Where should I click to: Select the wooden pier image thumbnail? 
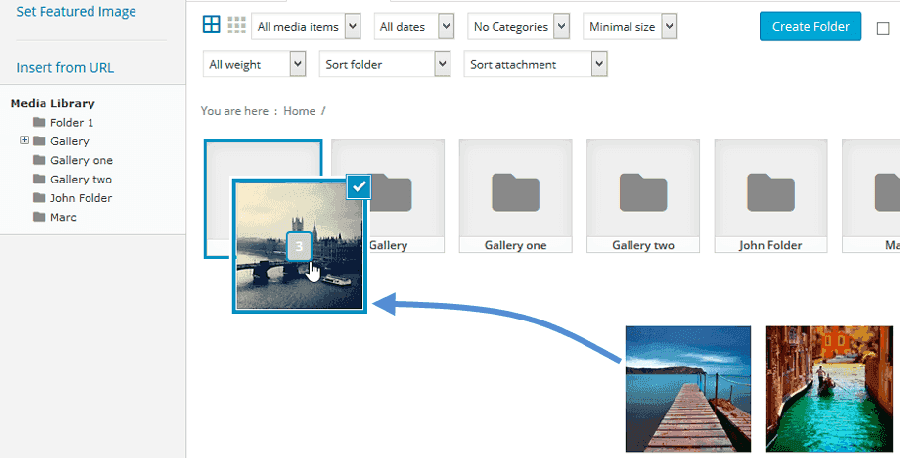688,388
